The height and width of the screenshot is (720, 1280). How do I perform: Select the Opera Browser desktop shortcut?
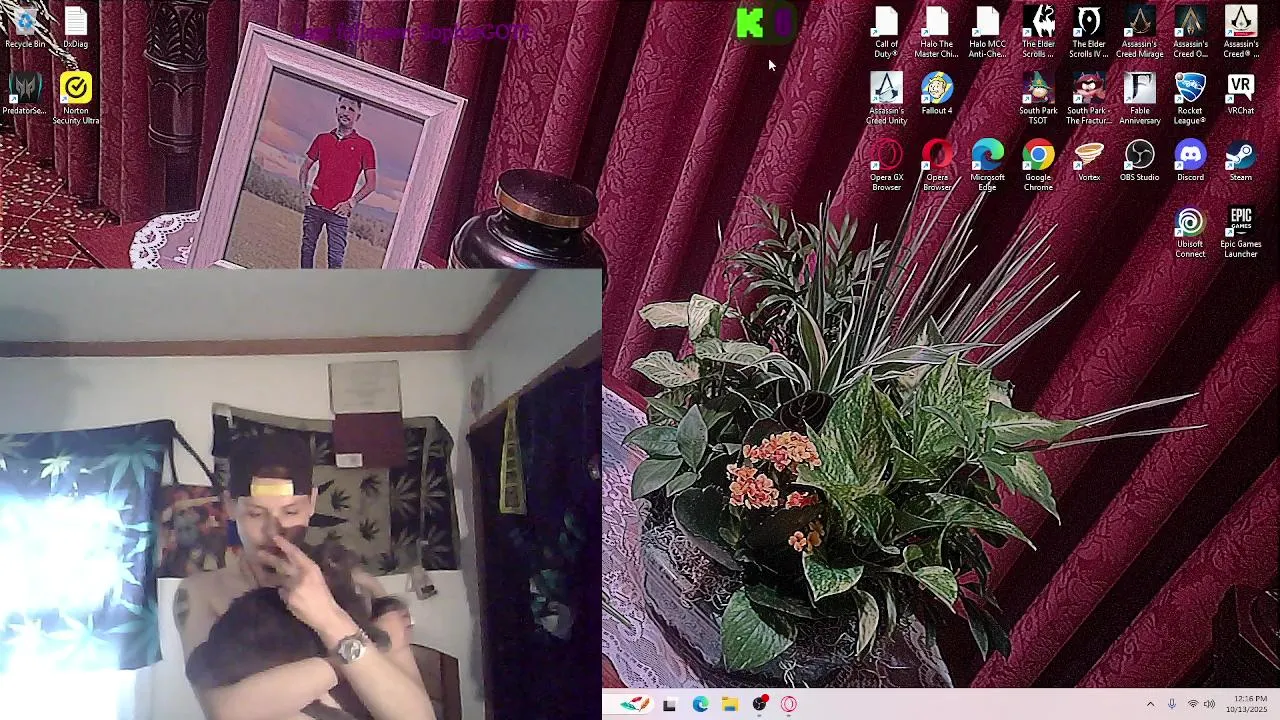937,166
